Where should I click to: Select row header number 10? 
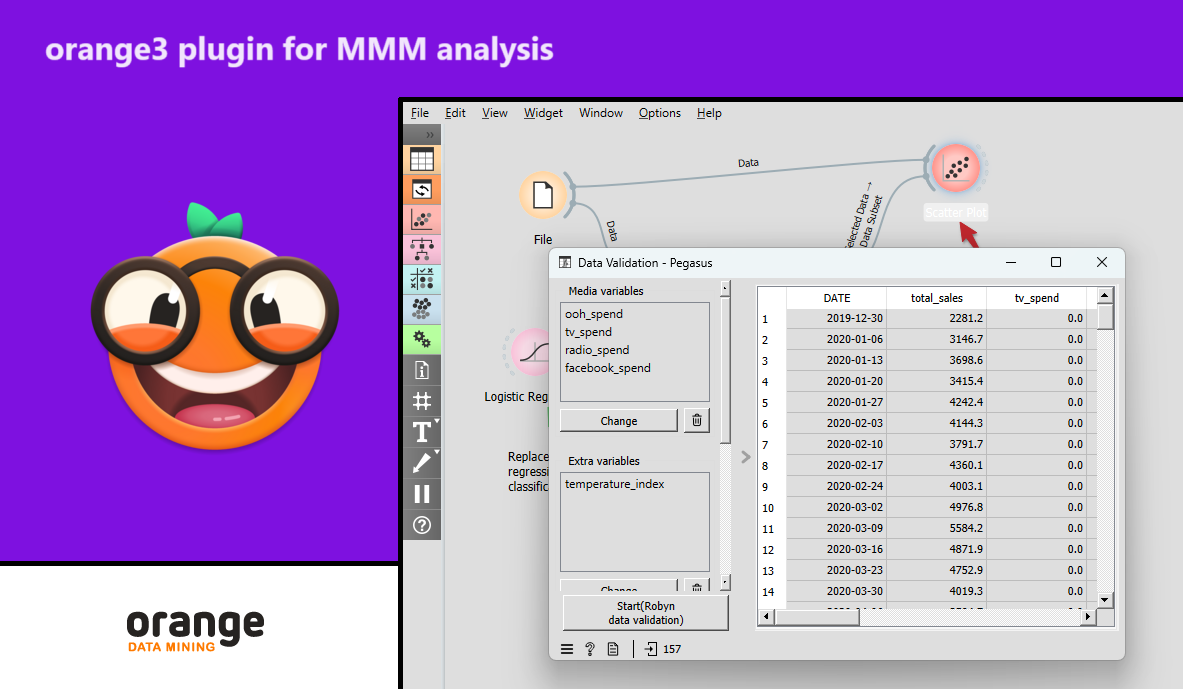point(772,508)
